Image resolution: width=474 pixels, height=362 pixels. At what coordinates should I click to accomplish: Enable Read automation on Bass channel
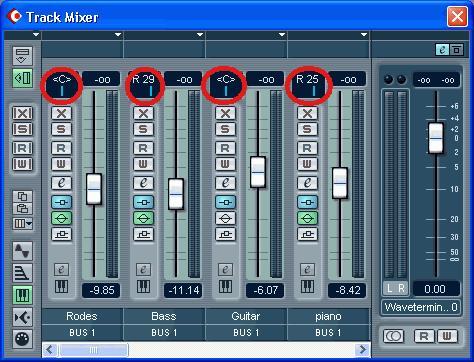[143, 148]
